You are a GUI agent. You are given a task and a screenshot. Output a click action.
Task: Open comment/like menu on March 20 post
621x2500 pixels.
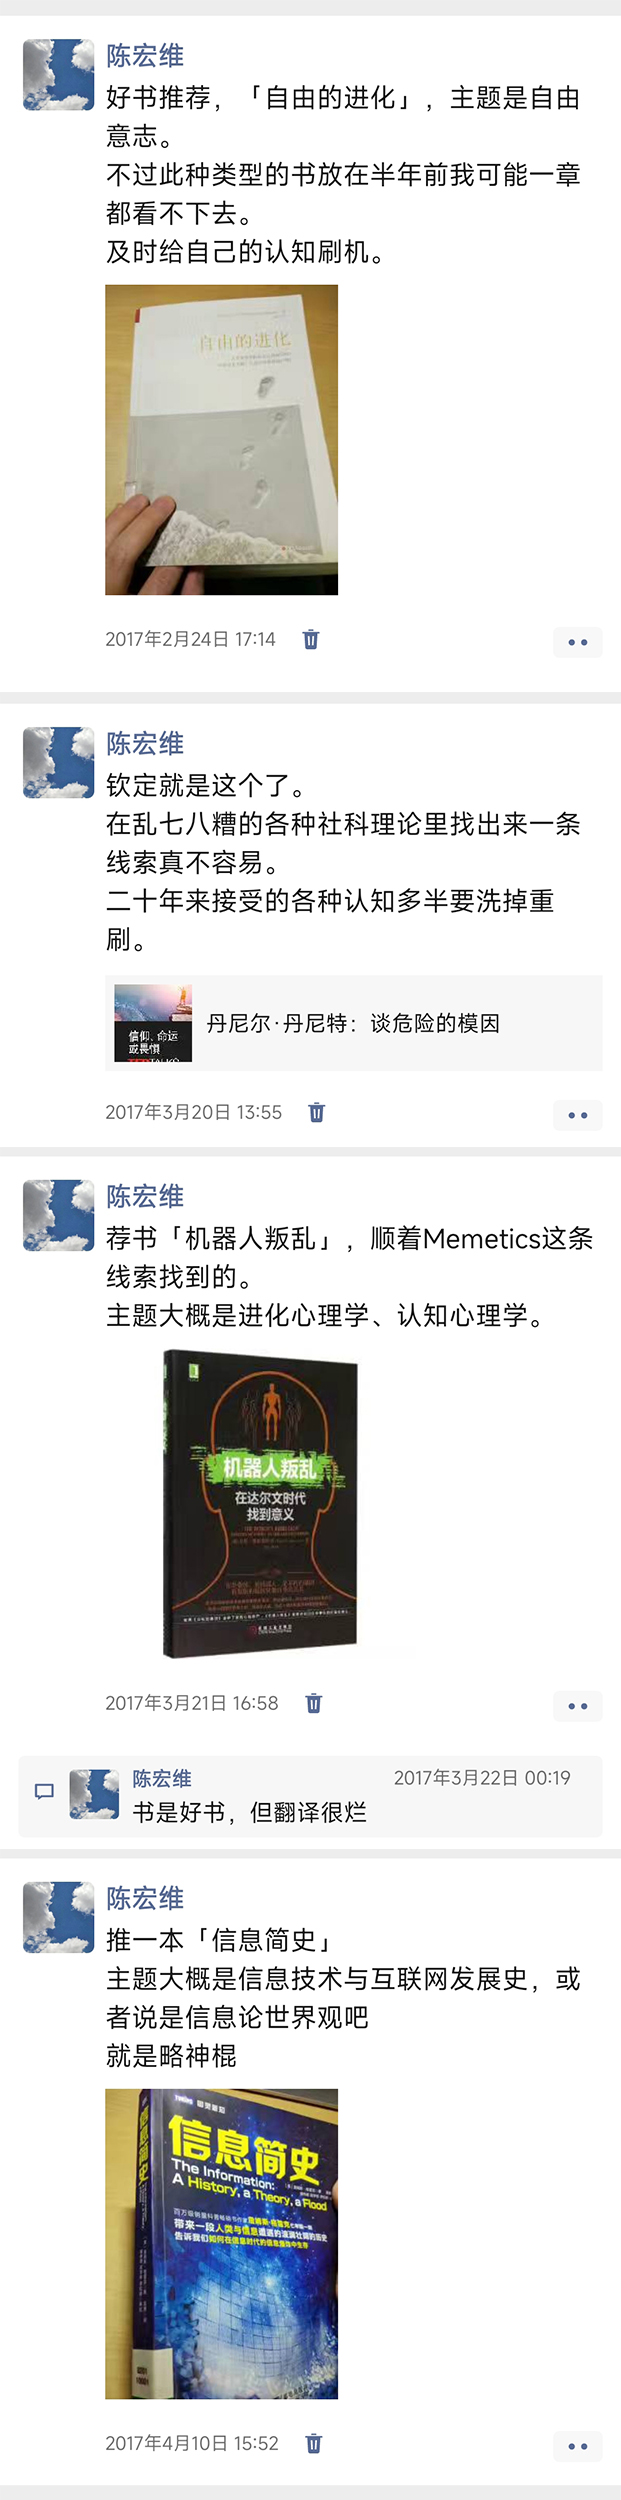[x=578, y=1115]
